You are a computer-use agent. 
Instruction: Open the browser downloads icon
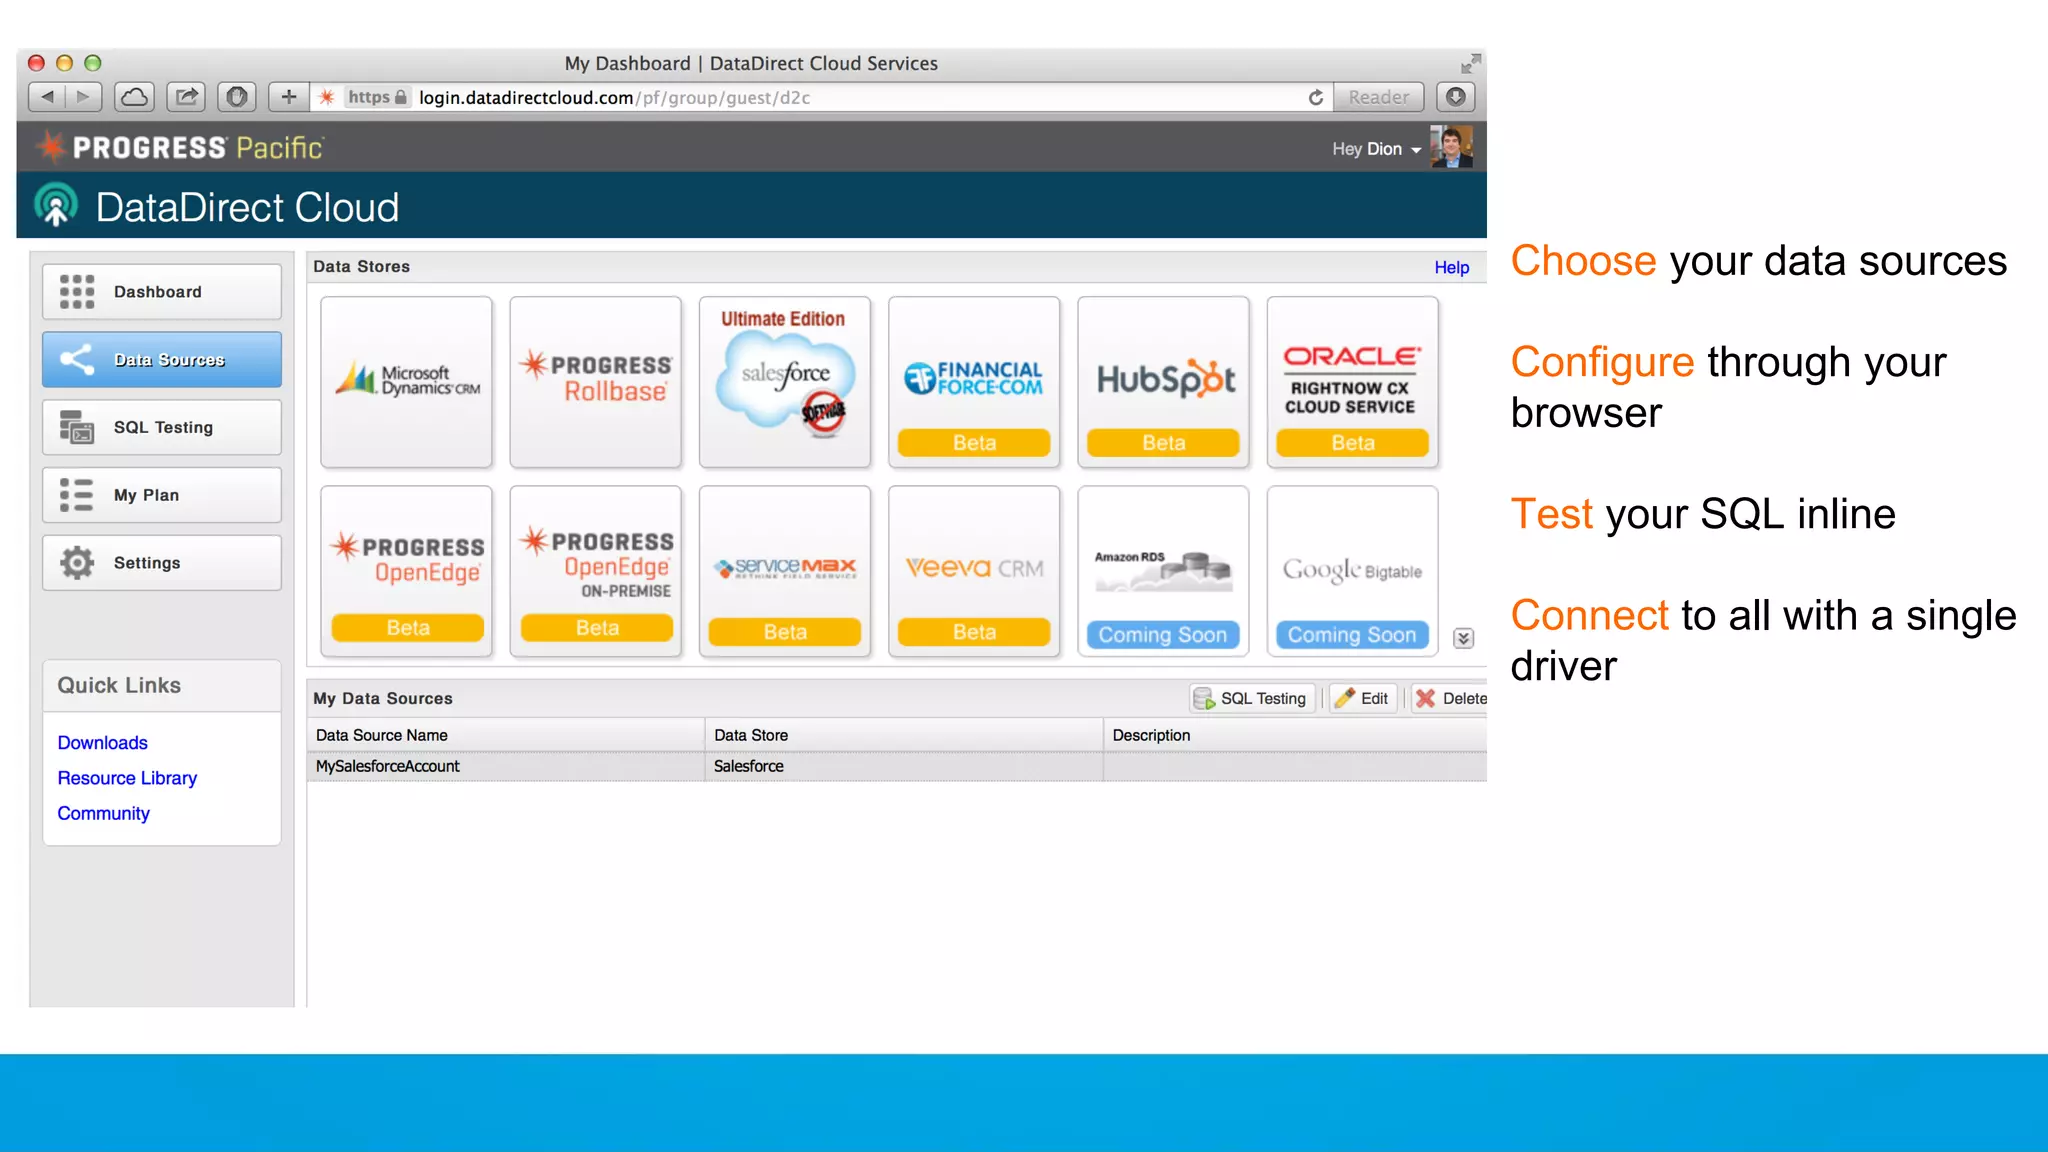(x=1456, y=97)
